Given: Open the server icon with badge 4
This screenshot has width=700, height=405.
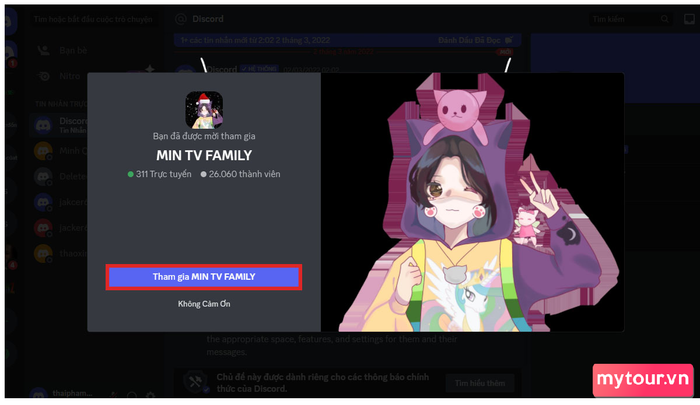Looking at the screenshot, I should 11,257.
